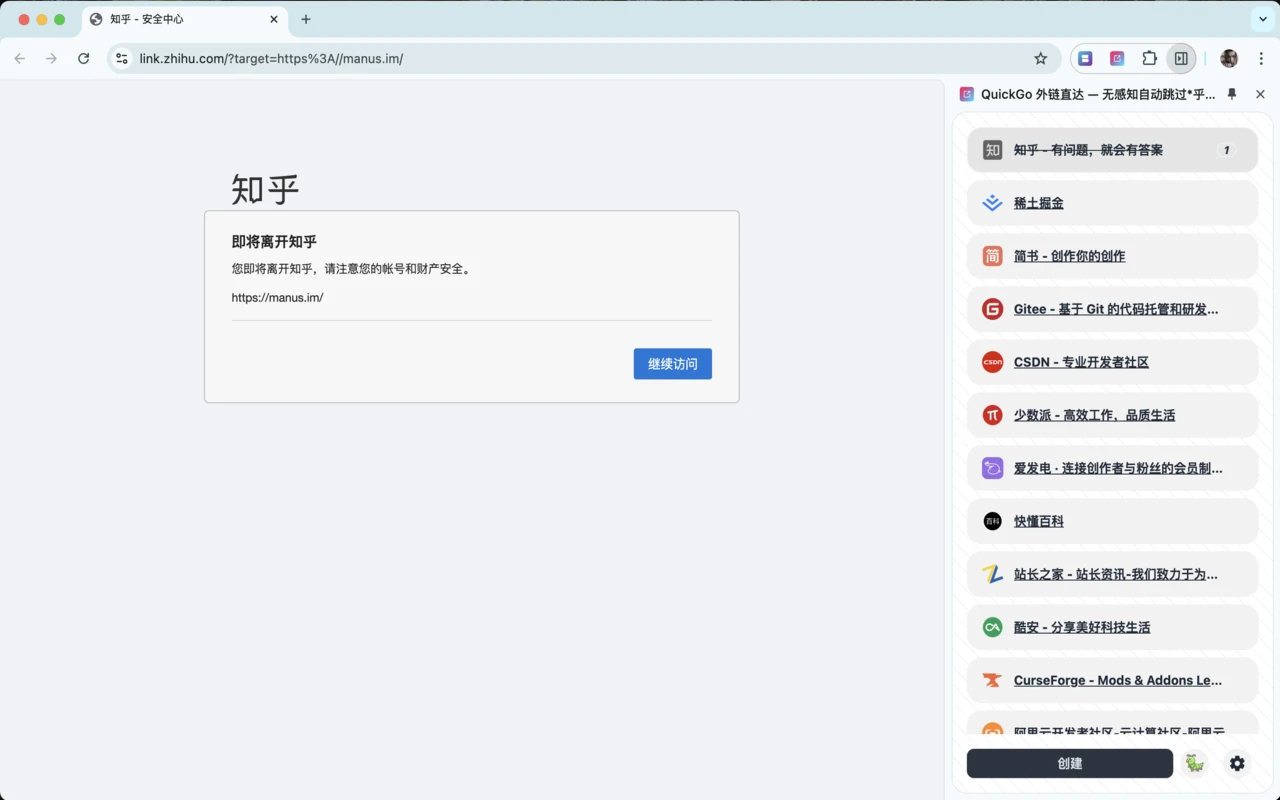Open the QuickGo extension toolbar icon

coord(1117,59)
